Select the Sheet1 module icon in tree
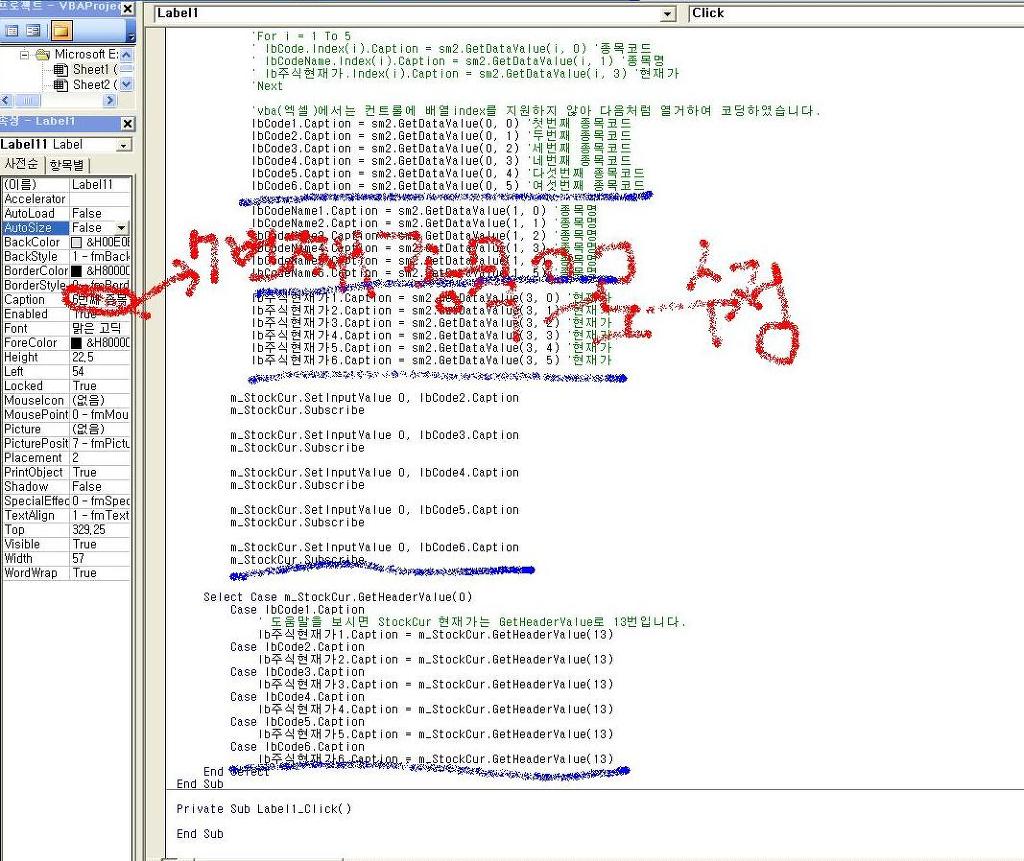The height and width of the screenshot is (861, 1024). [60, 70]
